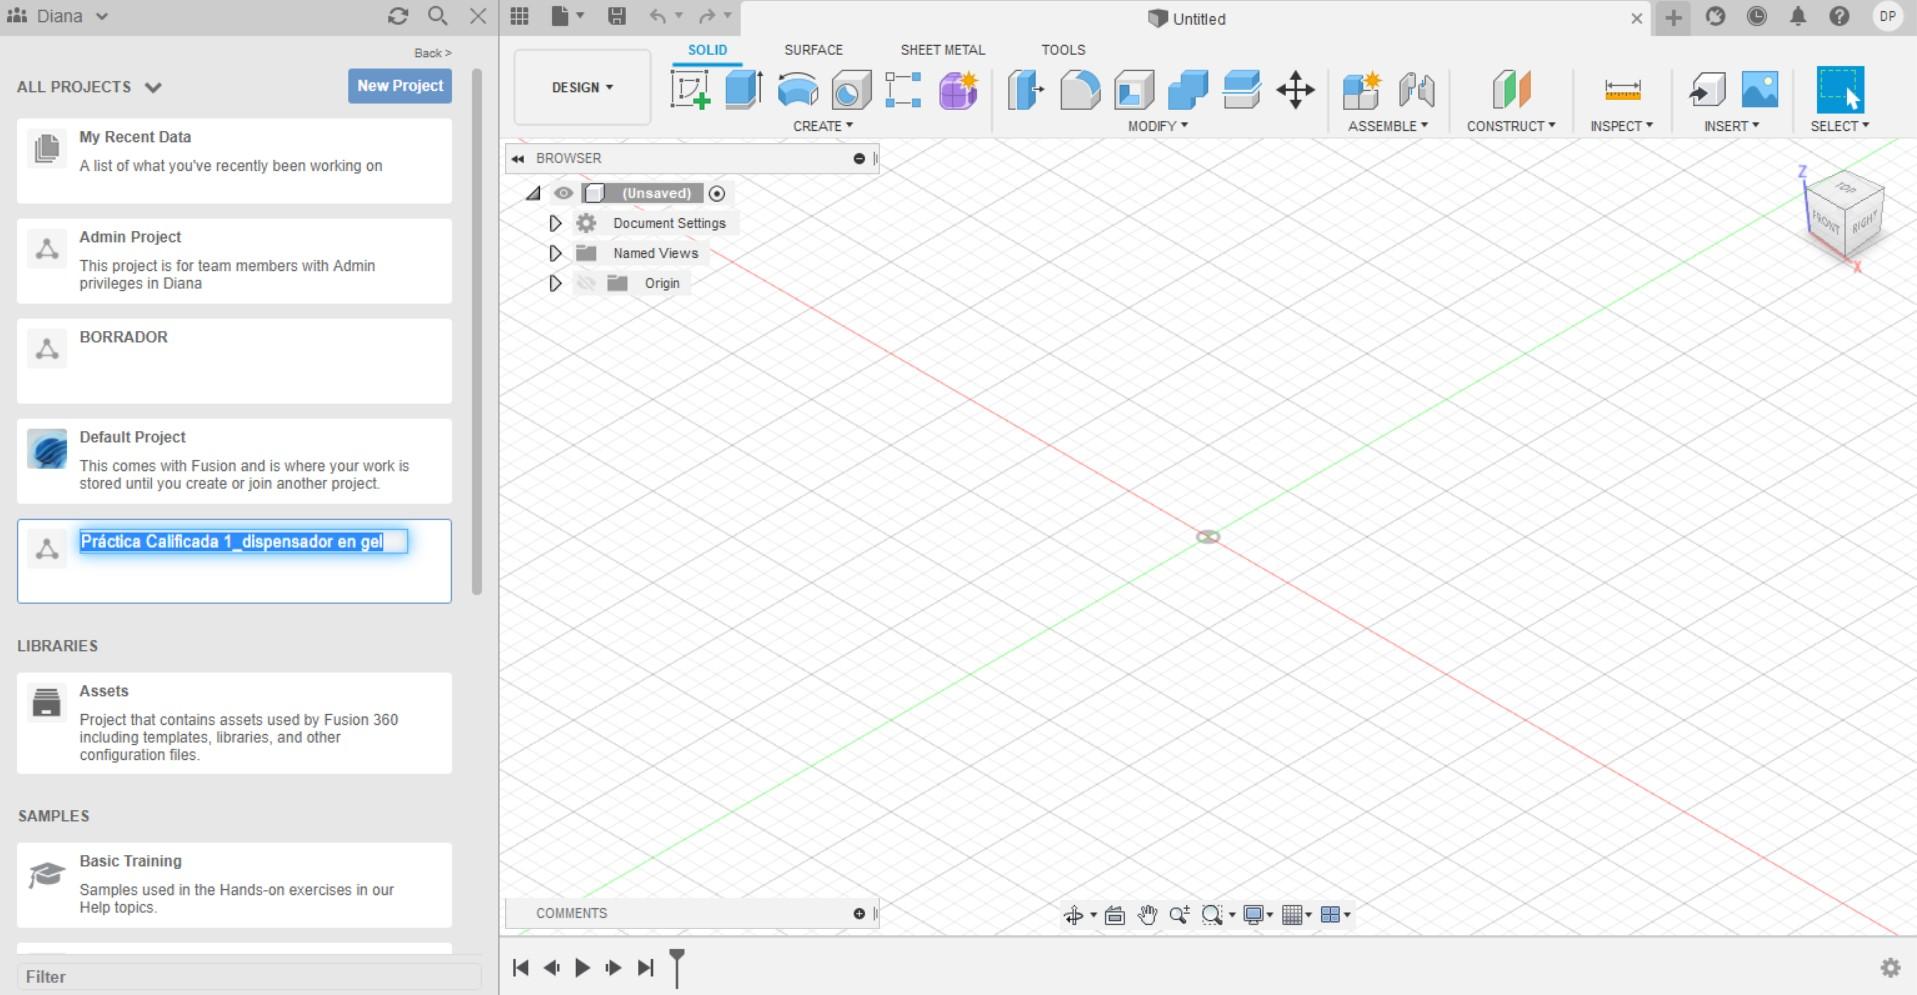Open the Measure tool
Screen dimensions: 1917x995
1622,90
